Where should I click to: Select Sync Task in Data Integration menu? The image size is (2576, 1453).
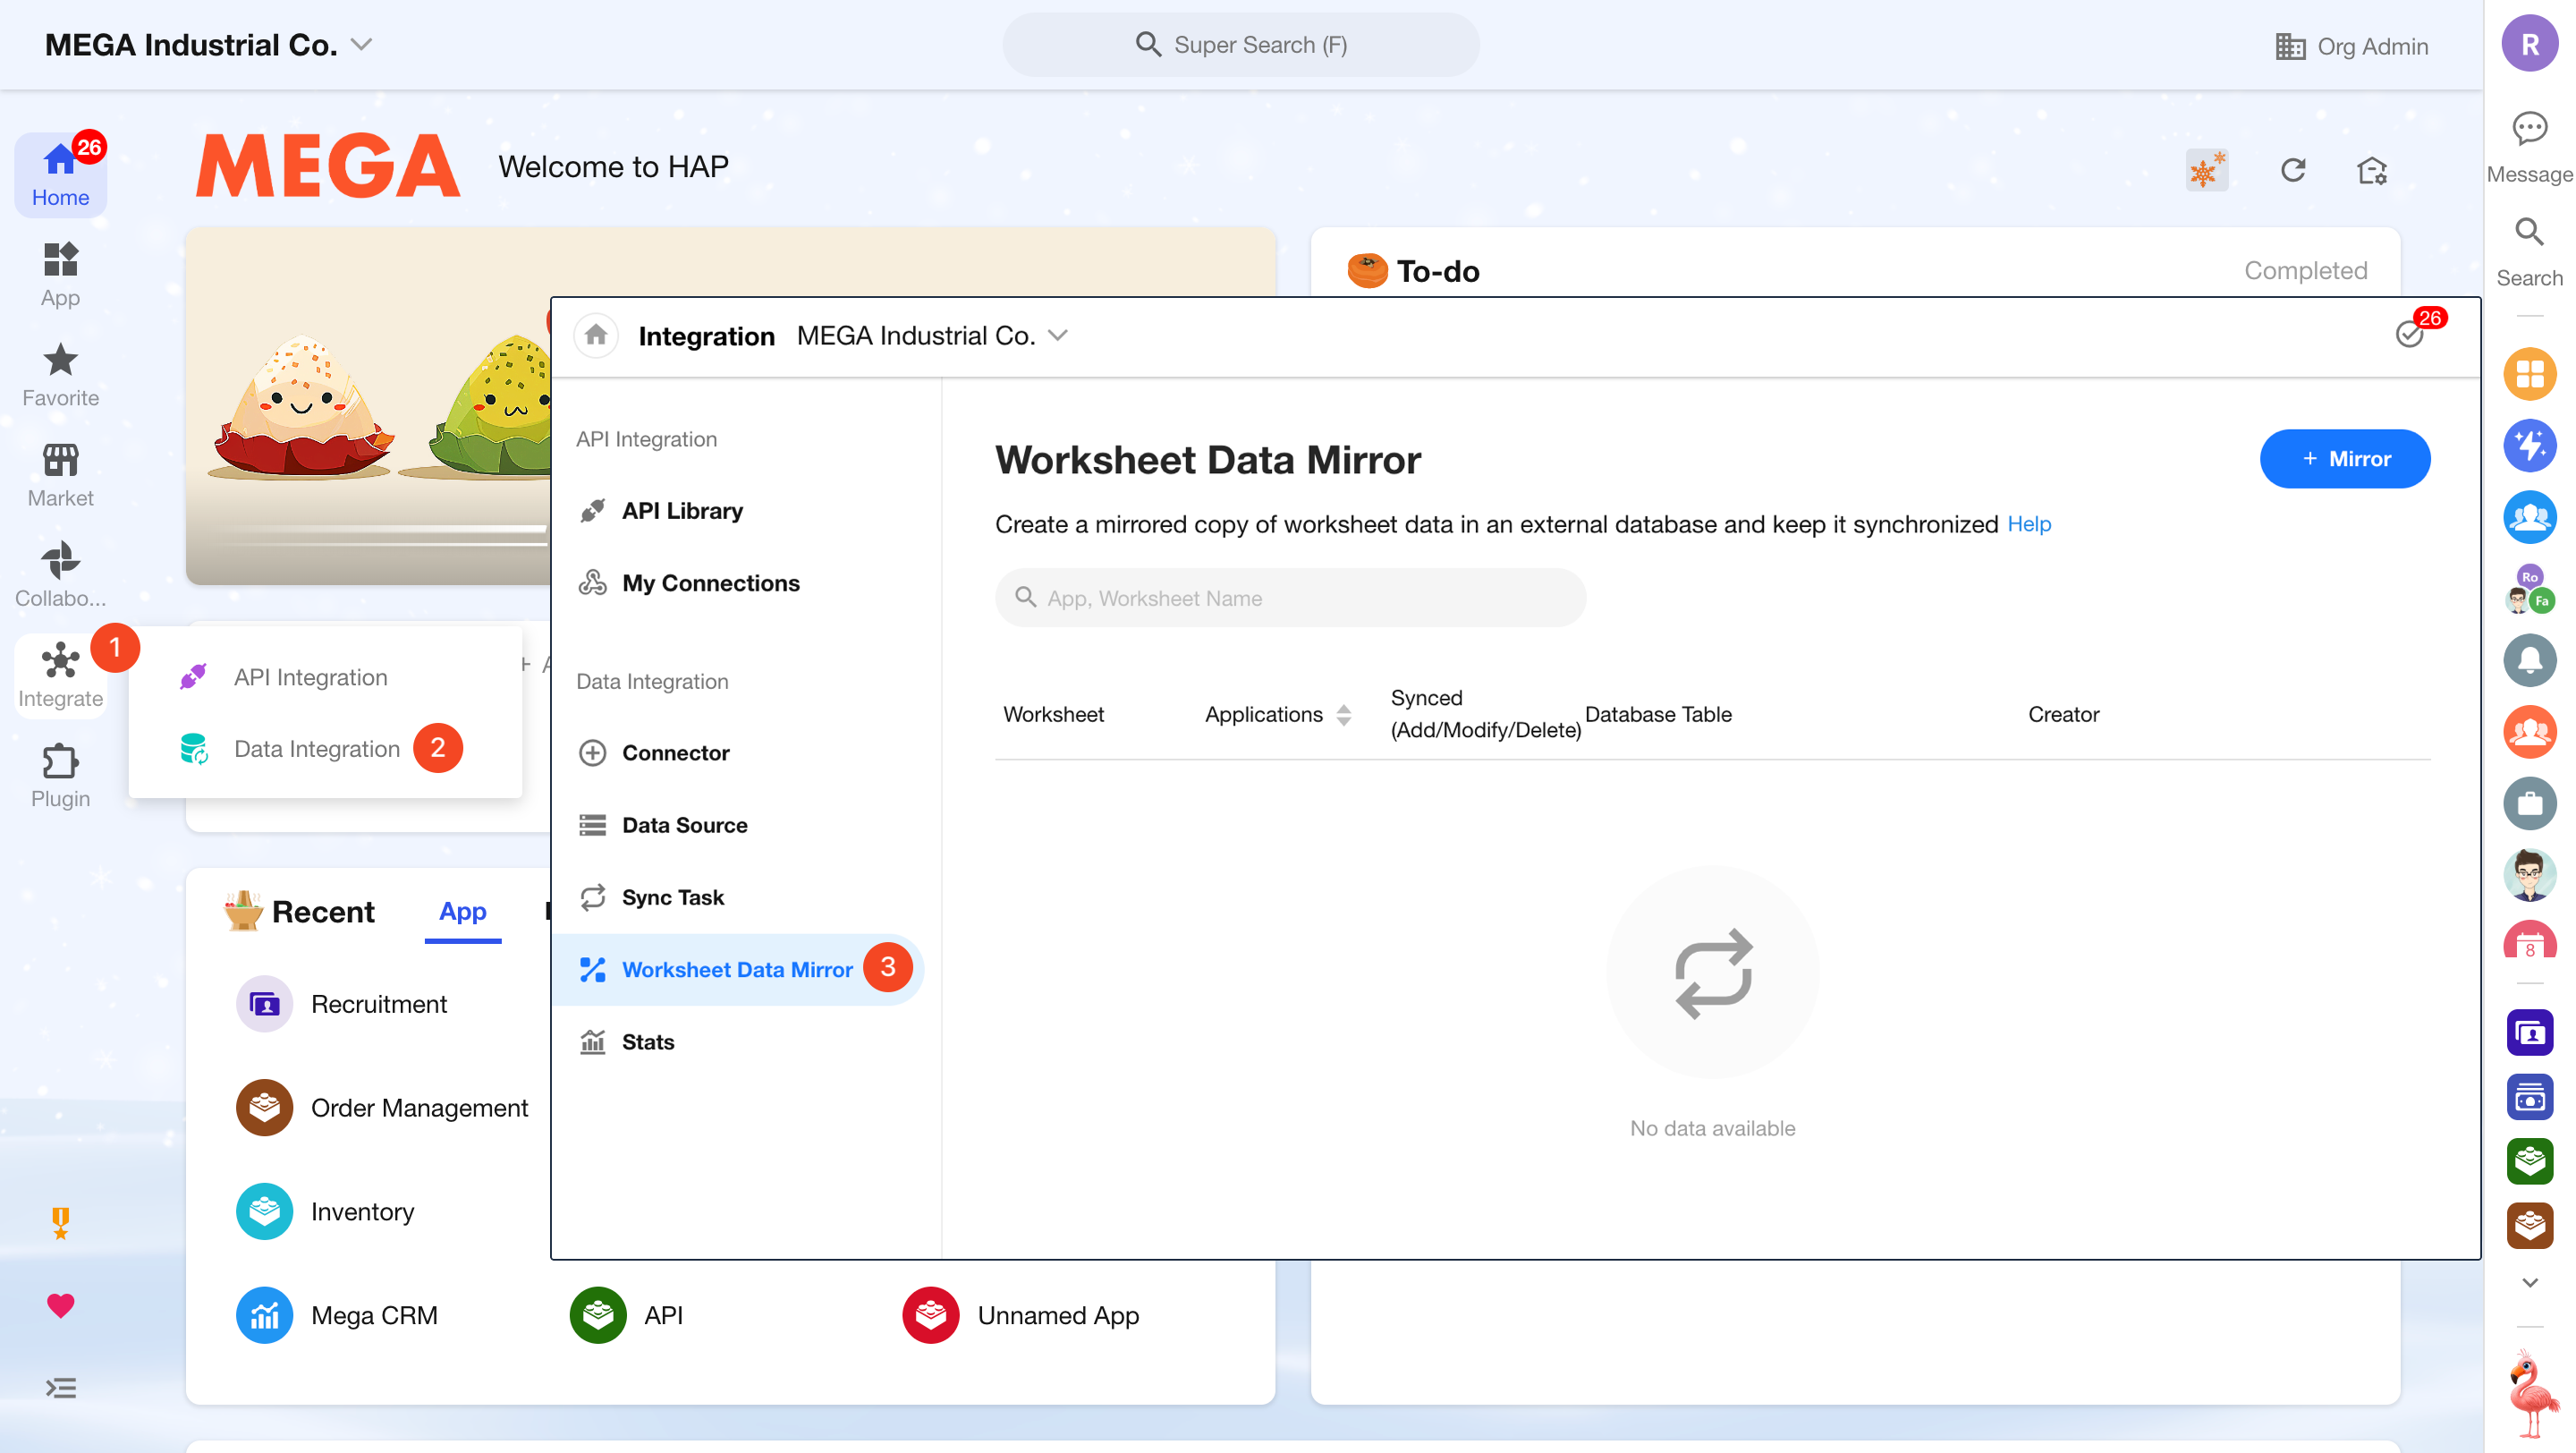click(672, 897)
